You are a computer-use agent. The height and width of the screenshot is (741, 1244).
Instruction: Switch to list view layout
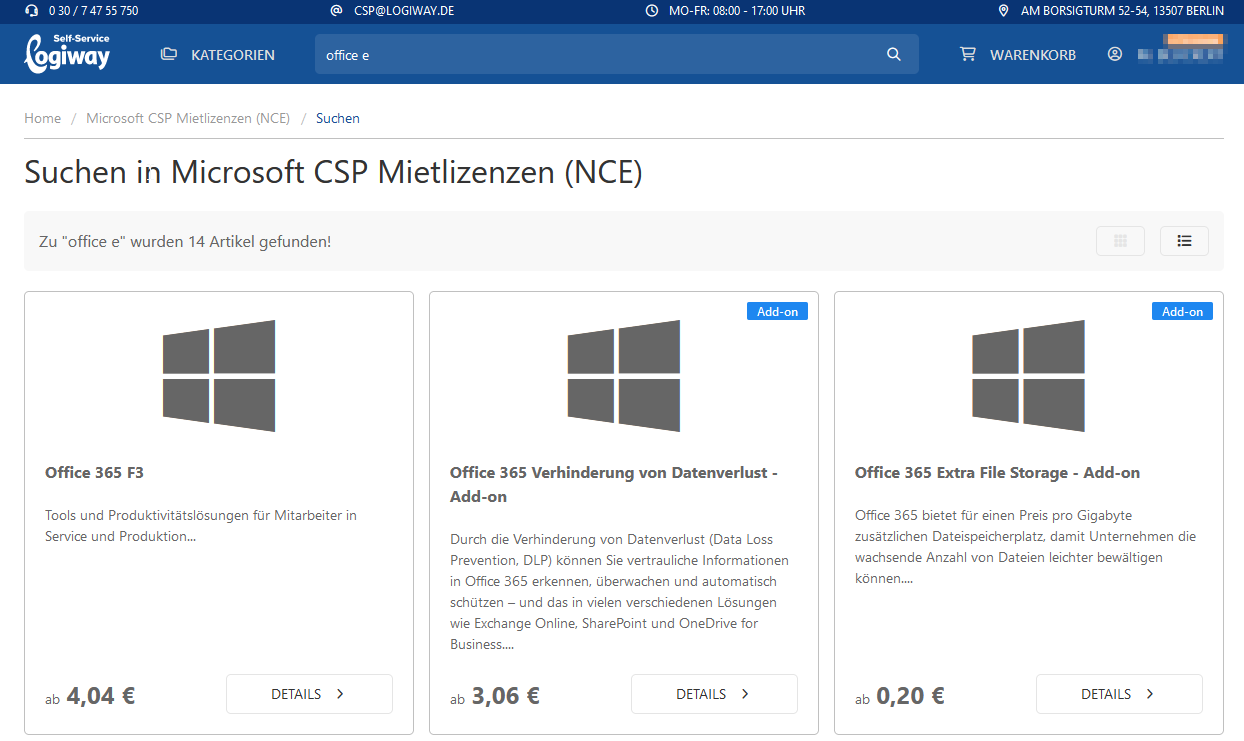point(1184,241)
